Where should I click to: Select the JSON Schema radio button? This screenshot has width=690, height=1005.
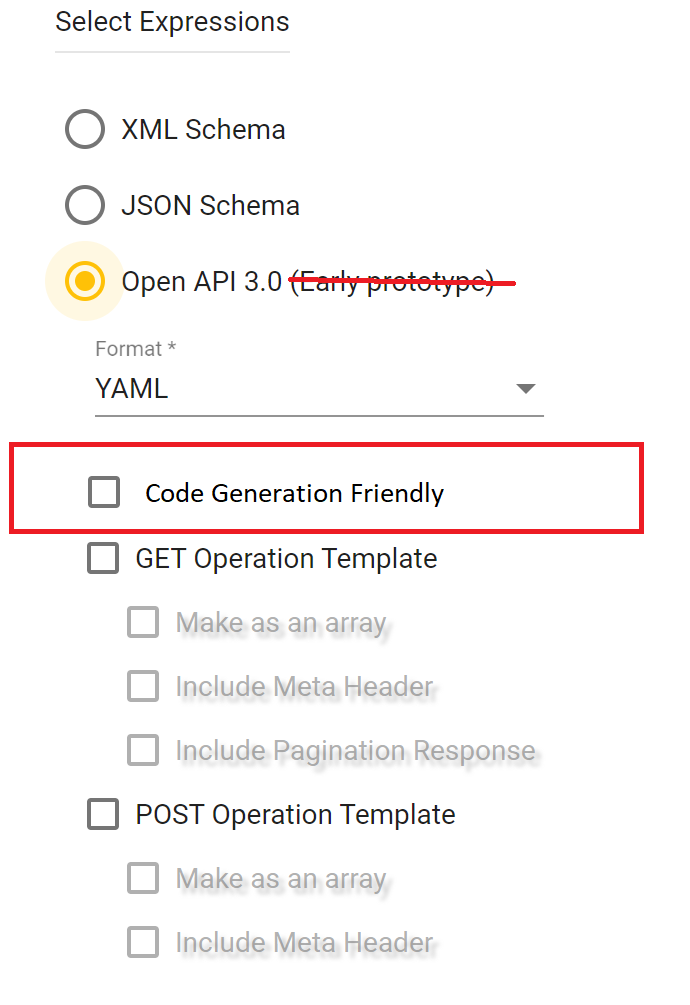85,205
